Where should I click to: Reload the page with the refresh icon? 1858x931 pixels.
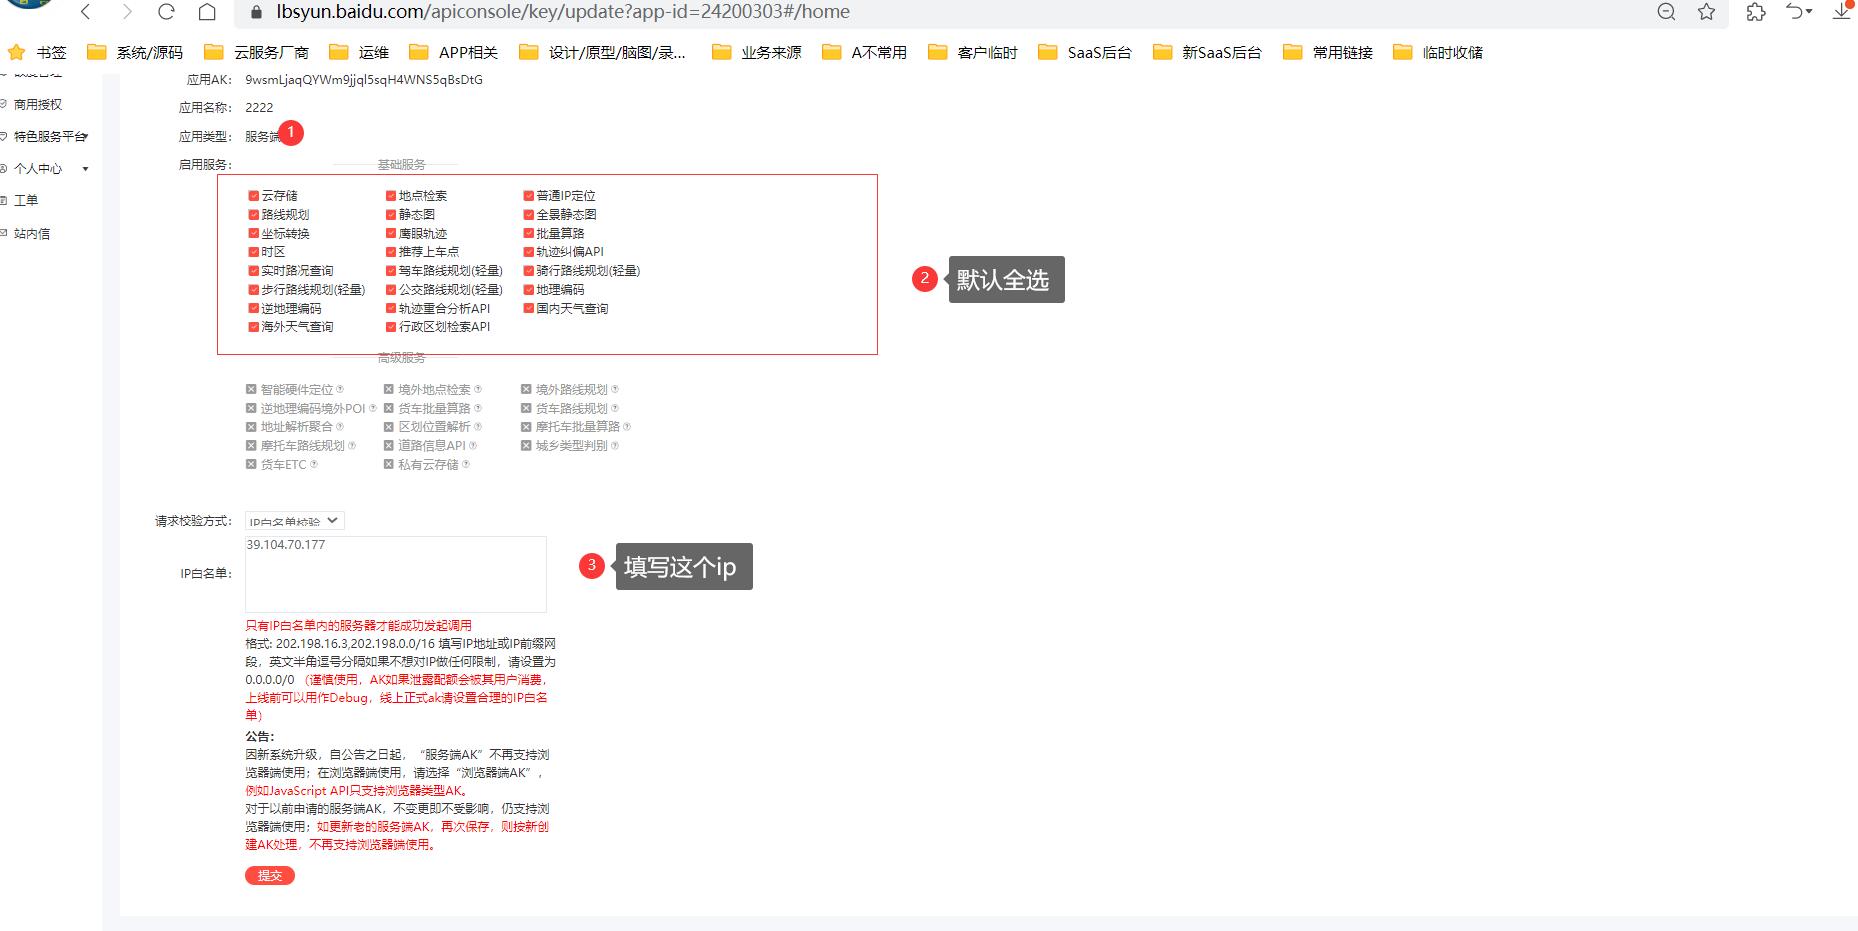(x=166, y=12)
